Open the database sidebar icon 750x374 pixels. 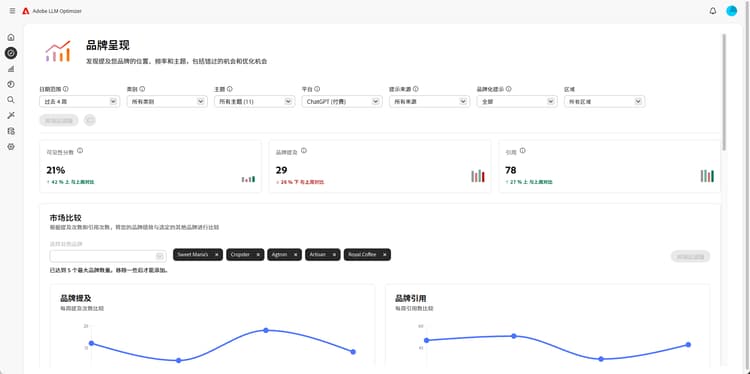click(x=11, y=131)
